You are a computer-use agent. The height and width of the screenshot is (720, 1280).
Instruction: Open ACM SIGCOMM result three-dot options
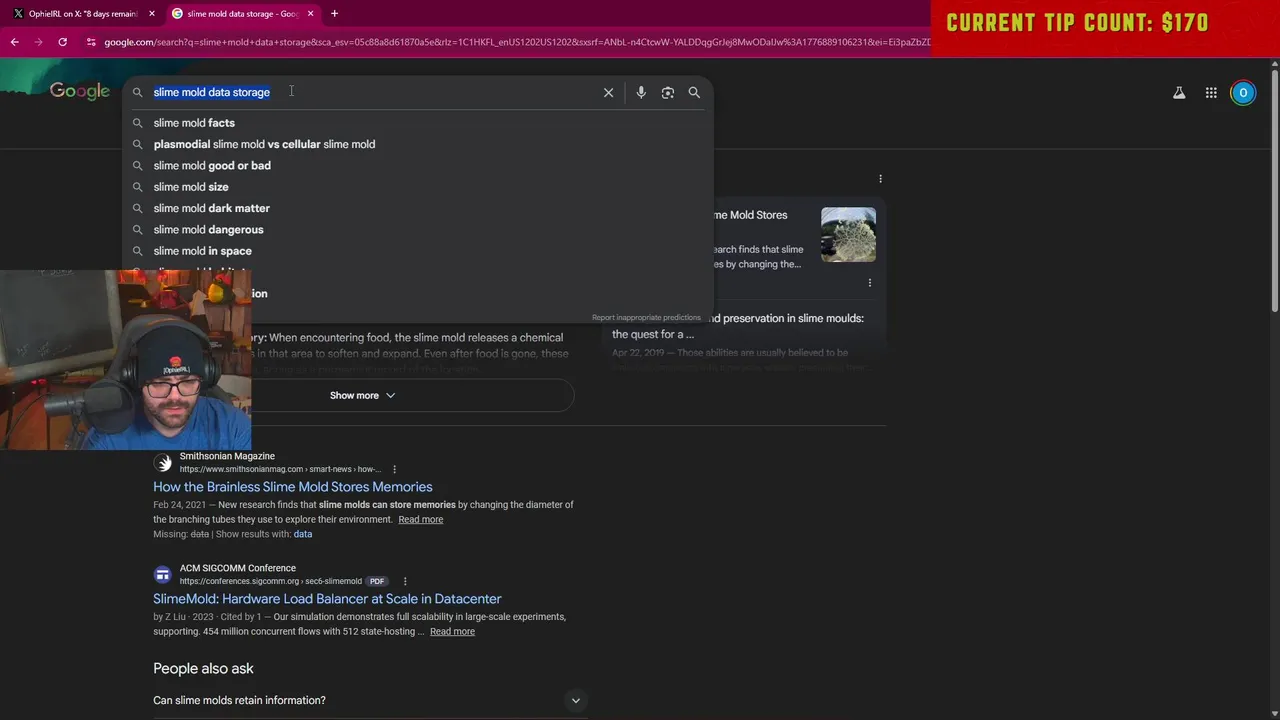point(405,581)
